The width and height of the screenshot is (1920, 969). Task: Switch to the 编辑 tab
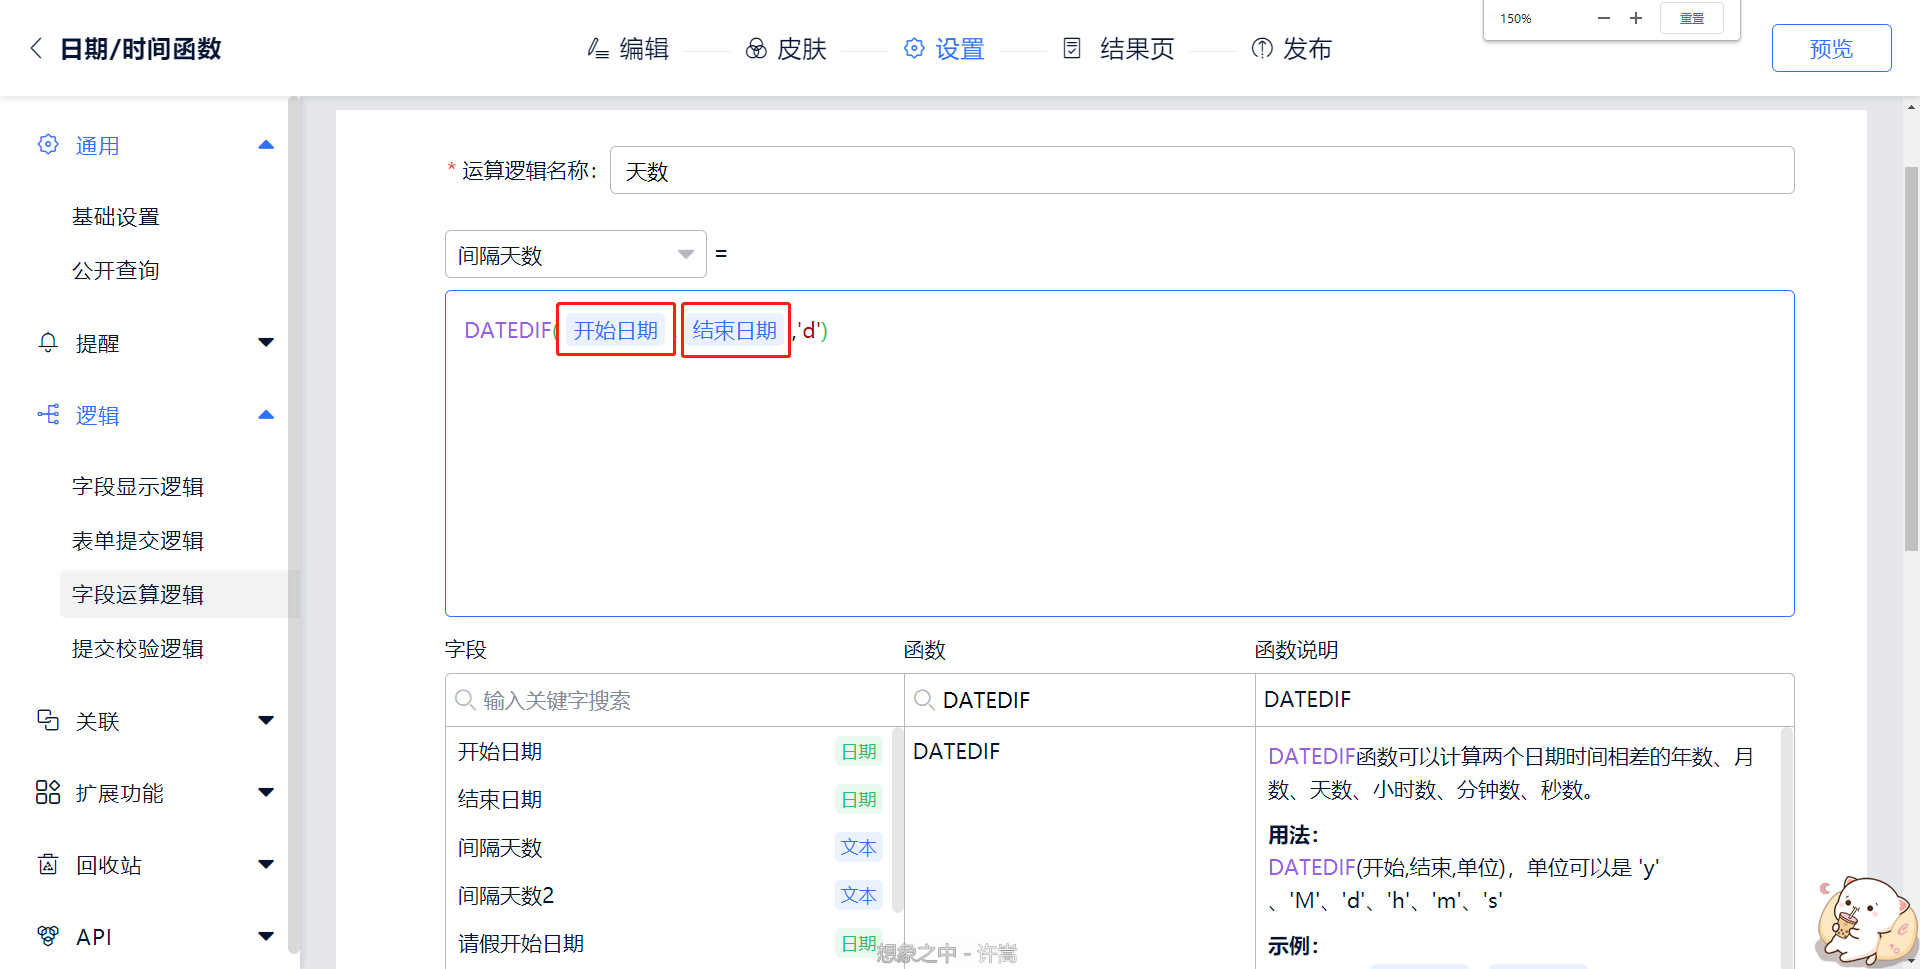pos(628,48)
